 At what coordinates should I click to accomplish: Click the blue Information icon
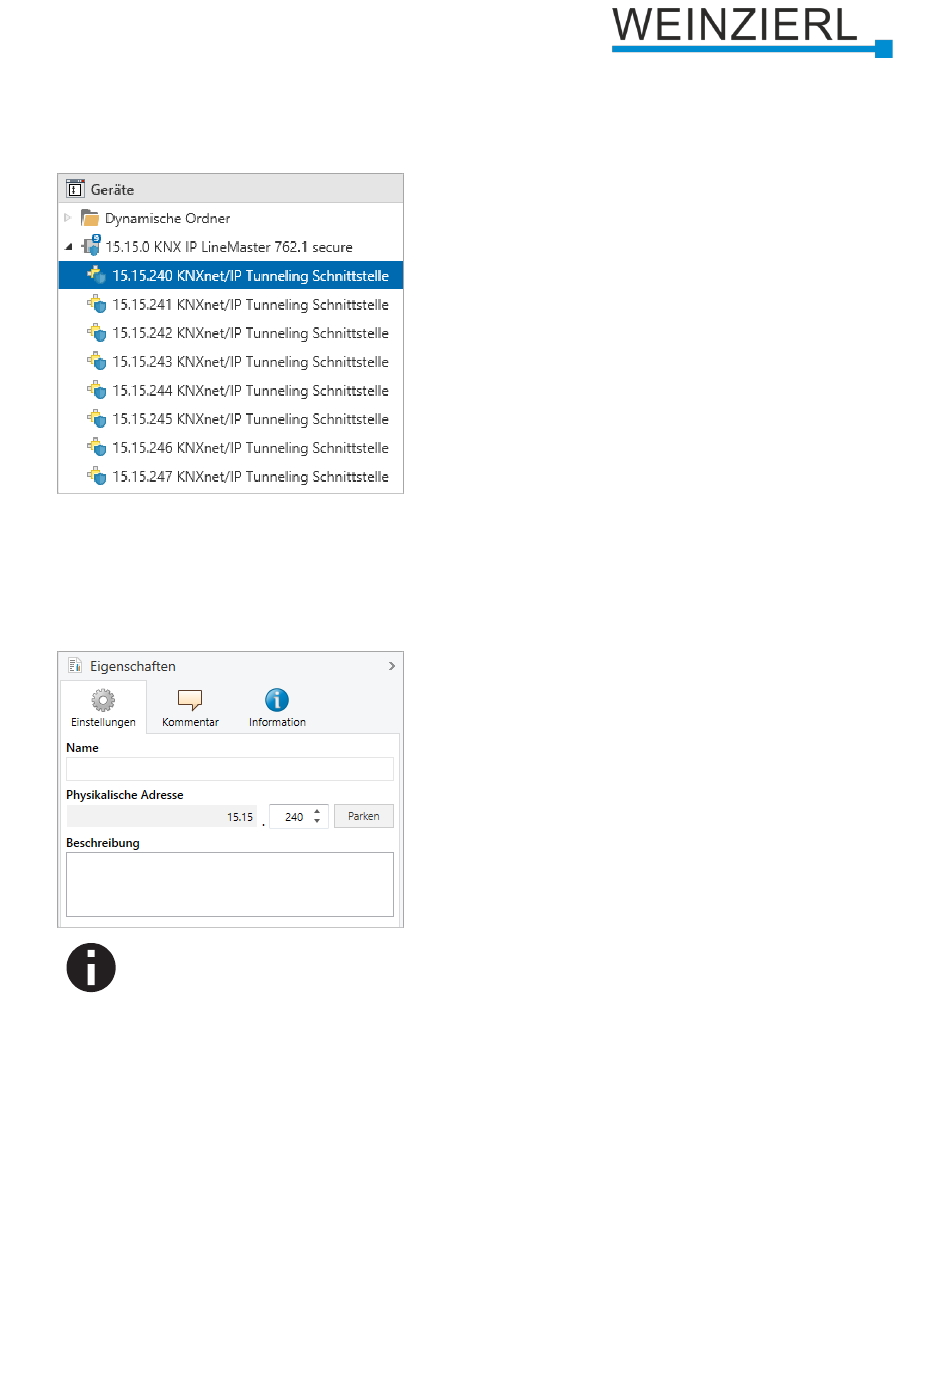(x=277, y=700)
